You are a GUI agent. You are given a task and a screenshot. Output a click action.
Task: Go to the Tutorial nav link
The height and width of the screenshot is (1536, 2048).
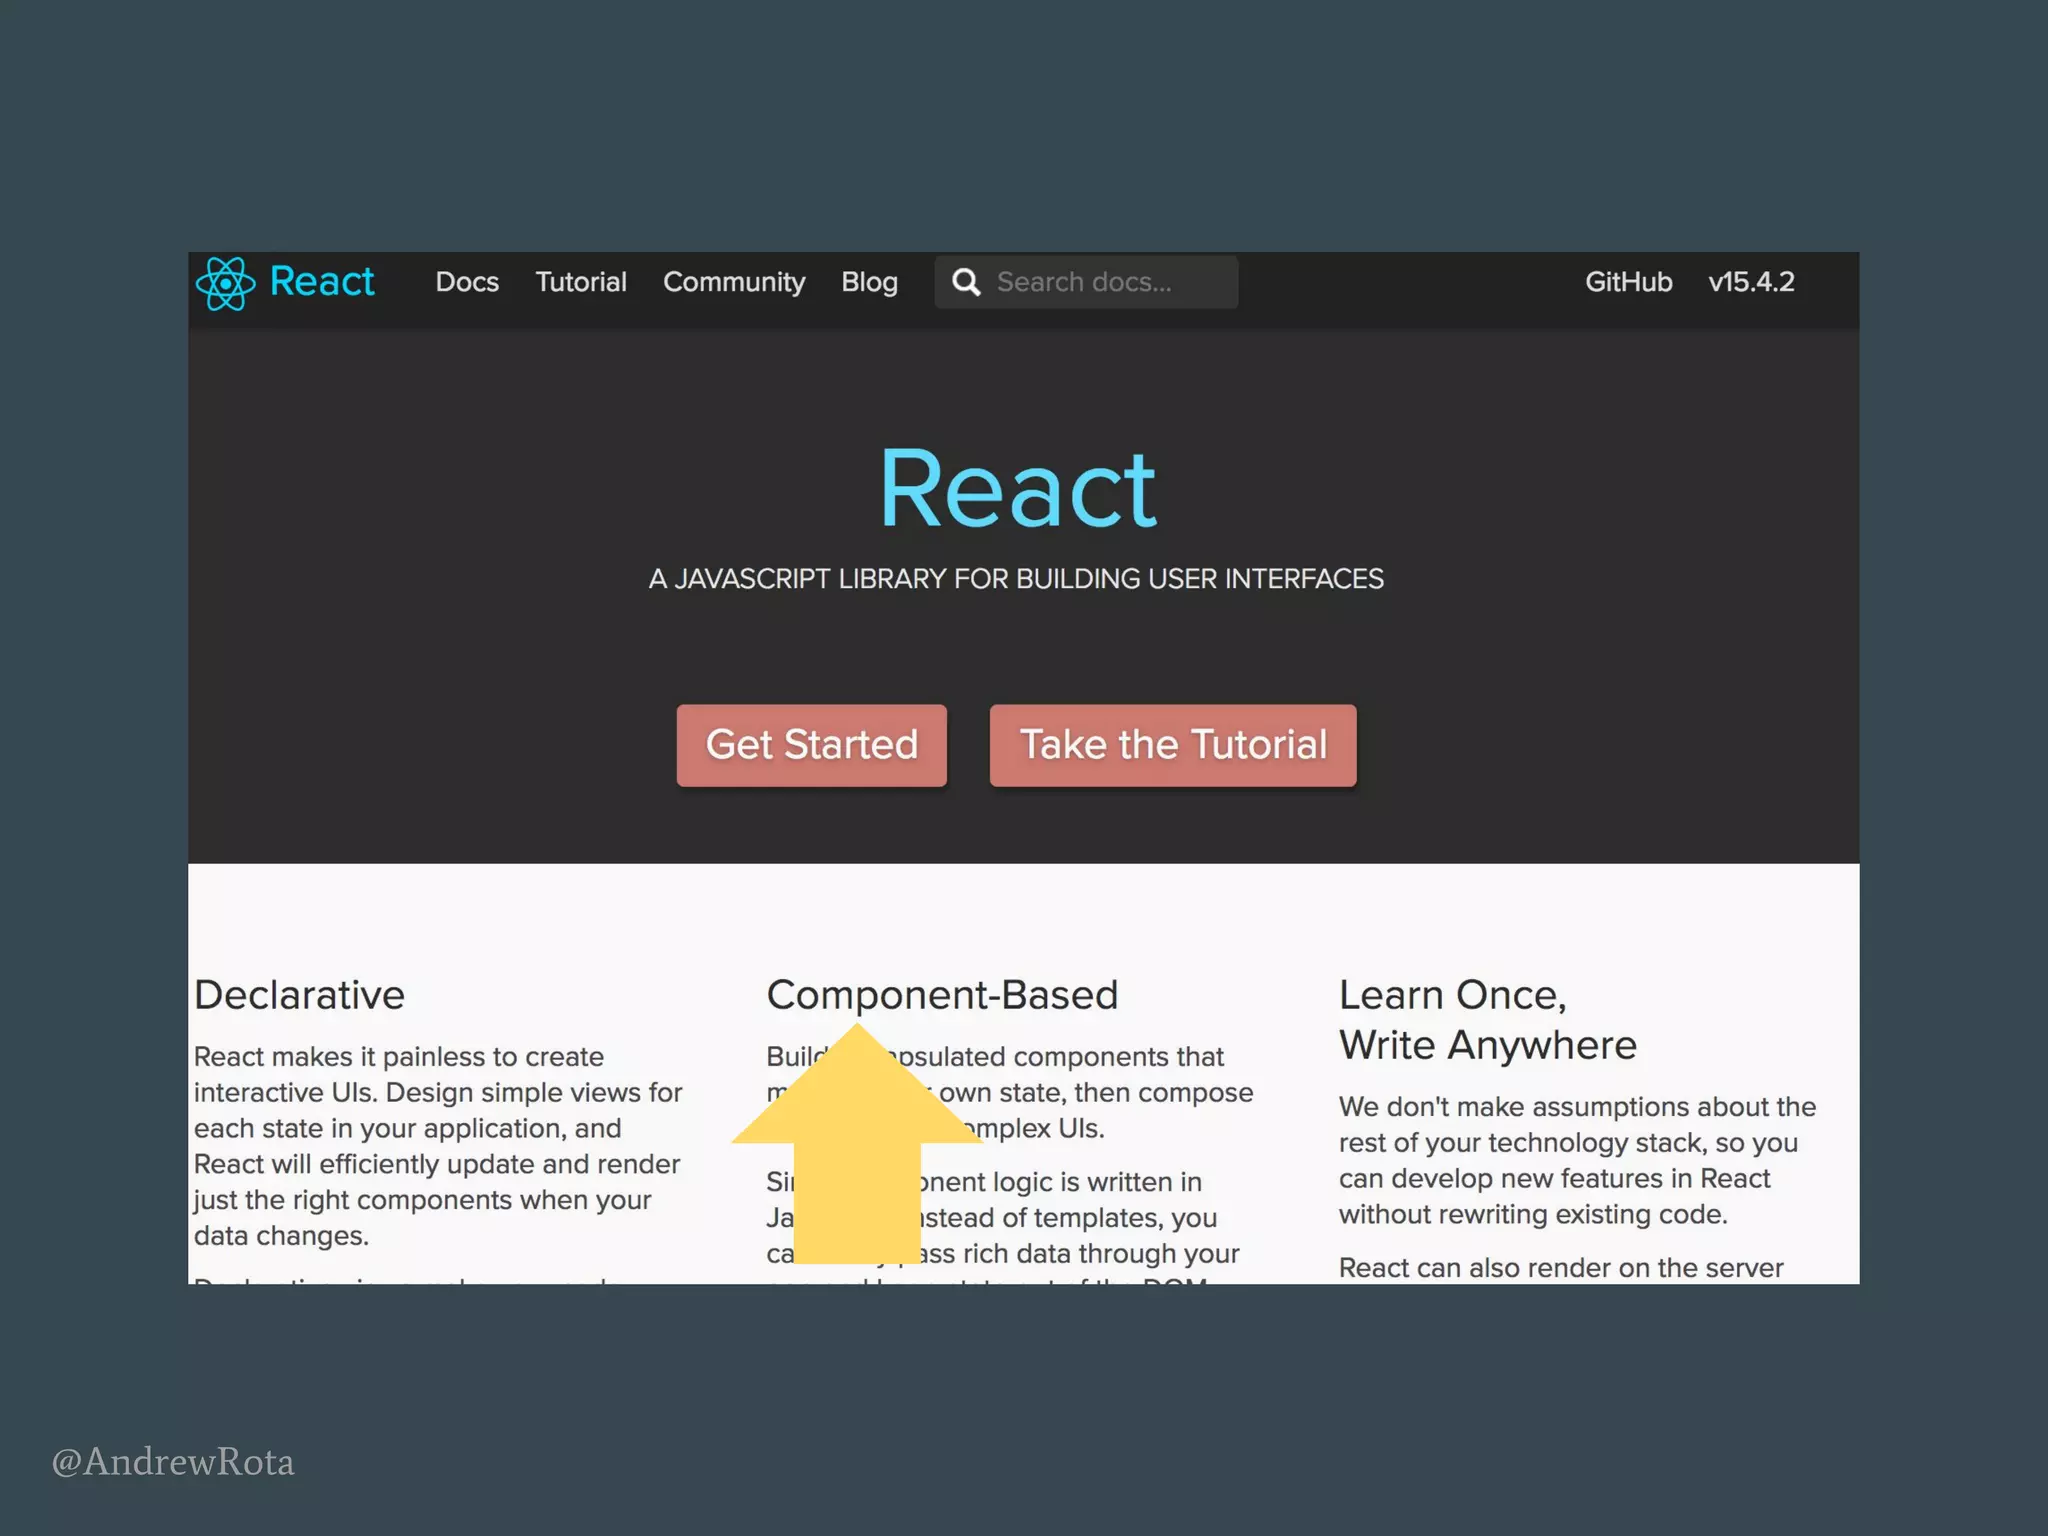click(581, 282)
